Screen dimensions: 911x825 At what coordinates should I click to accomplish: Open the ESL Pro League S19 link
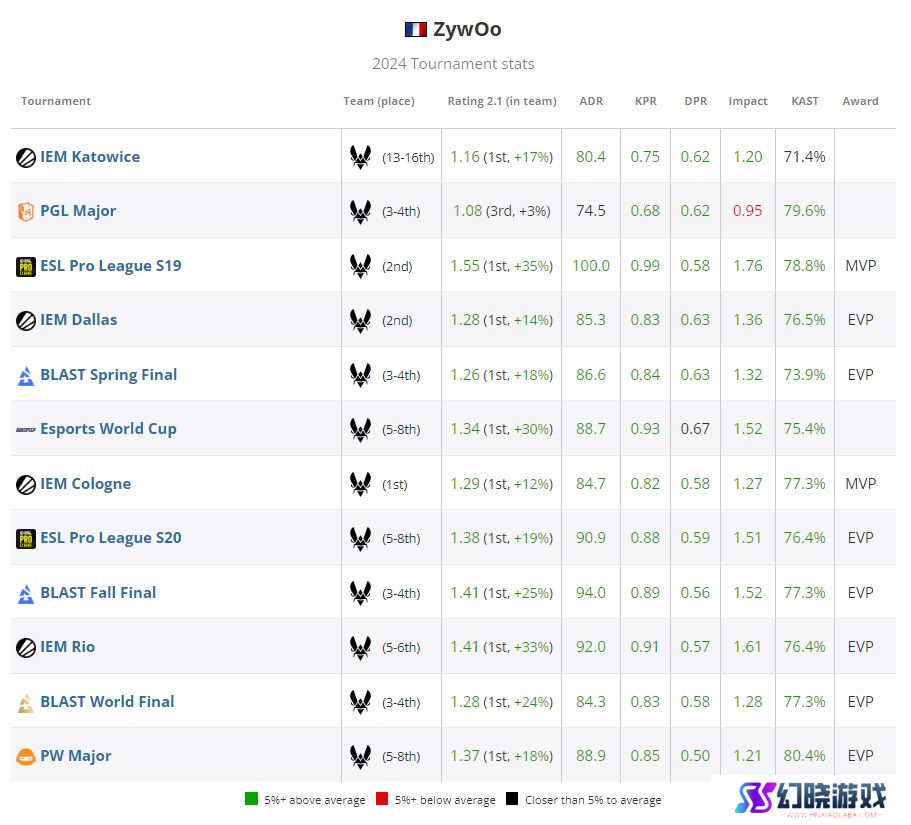110,266
